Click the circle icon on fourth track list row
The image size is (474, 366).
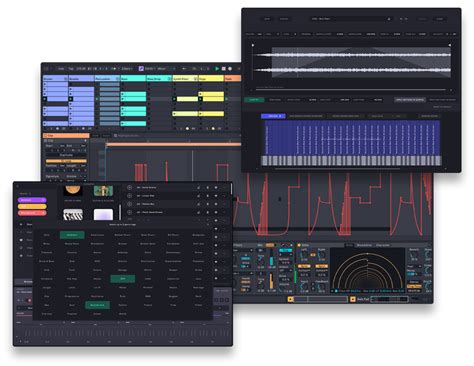click(129, 212)
